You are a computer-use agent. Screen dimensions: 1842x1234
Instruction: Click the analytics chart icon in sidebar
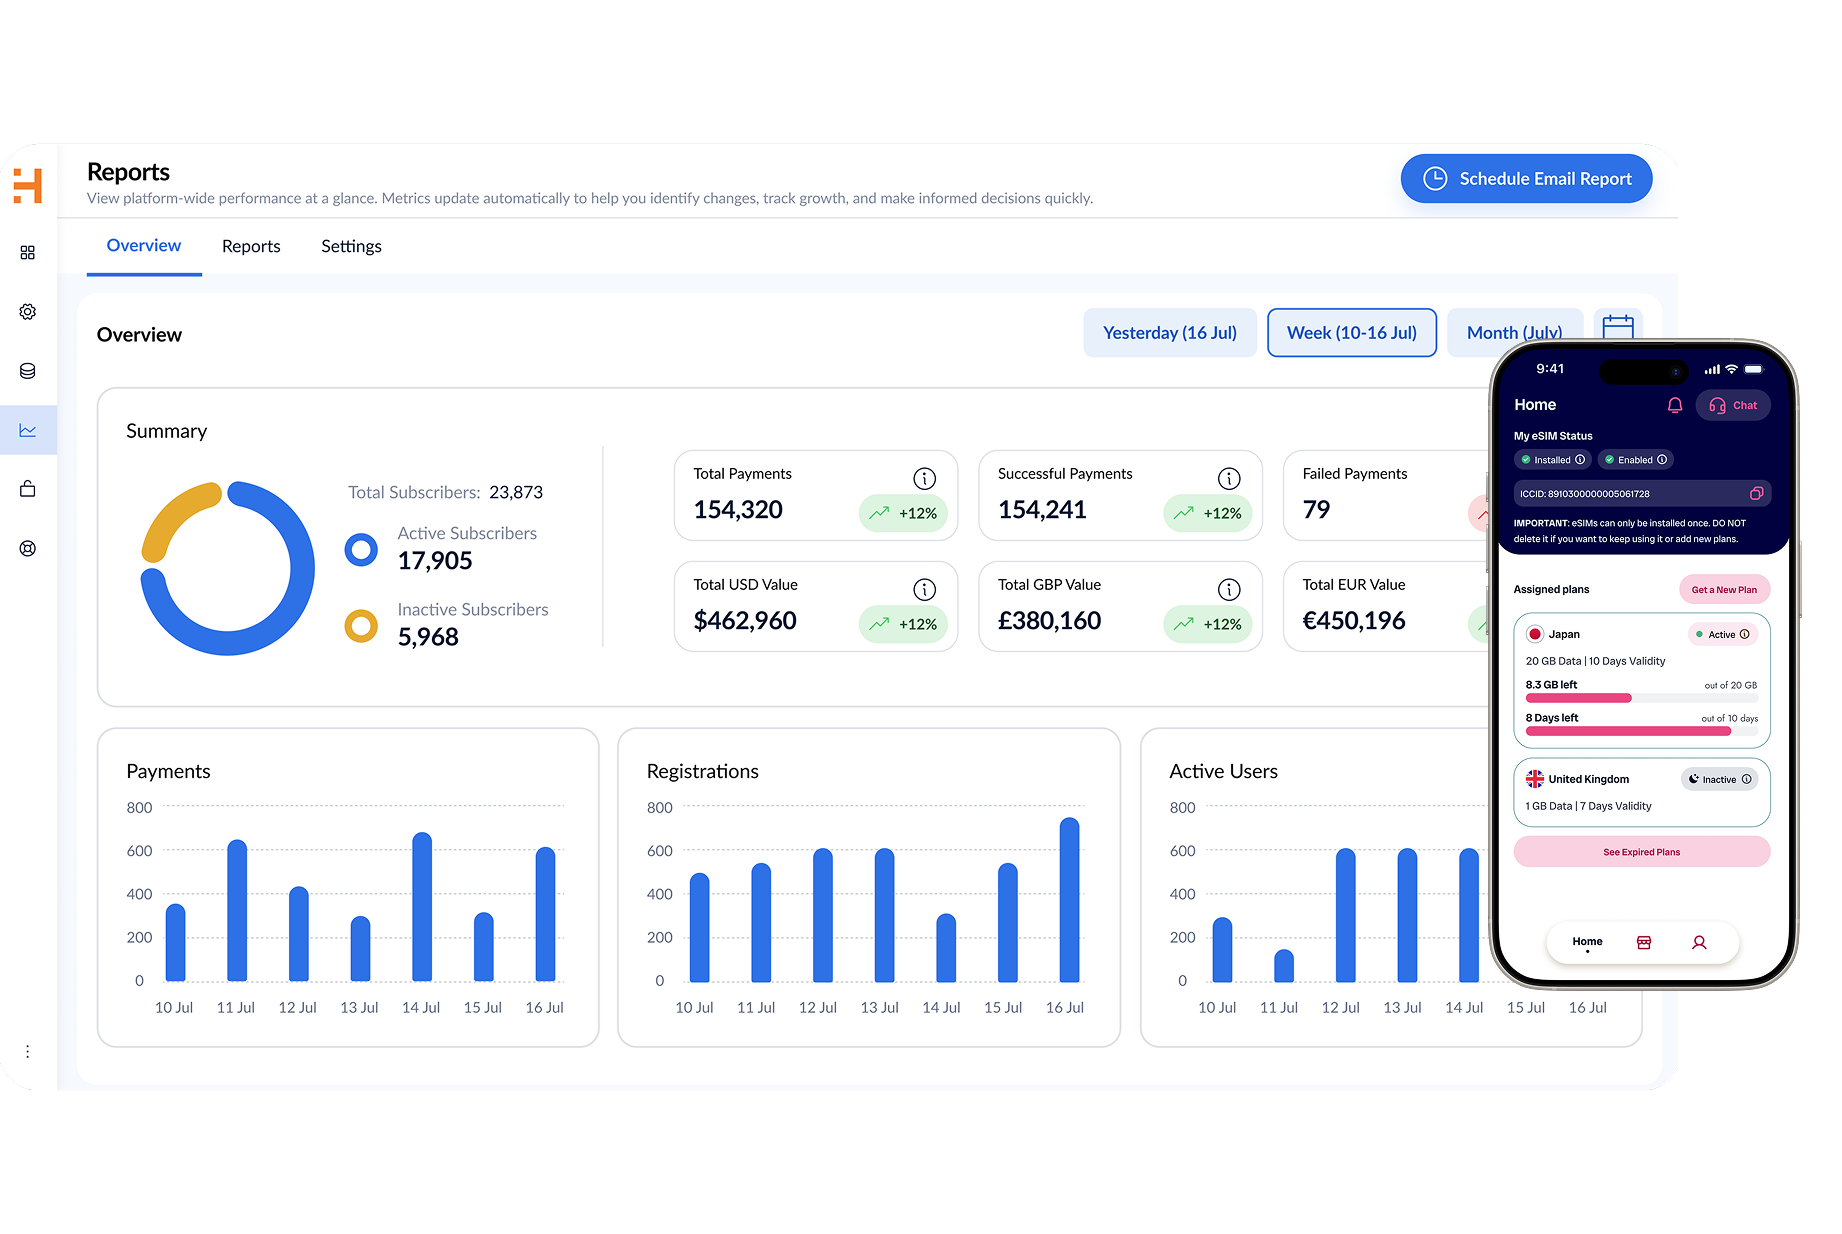click(x=28, y=430)
